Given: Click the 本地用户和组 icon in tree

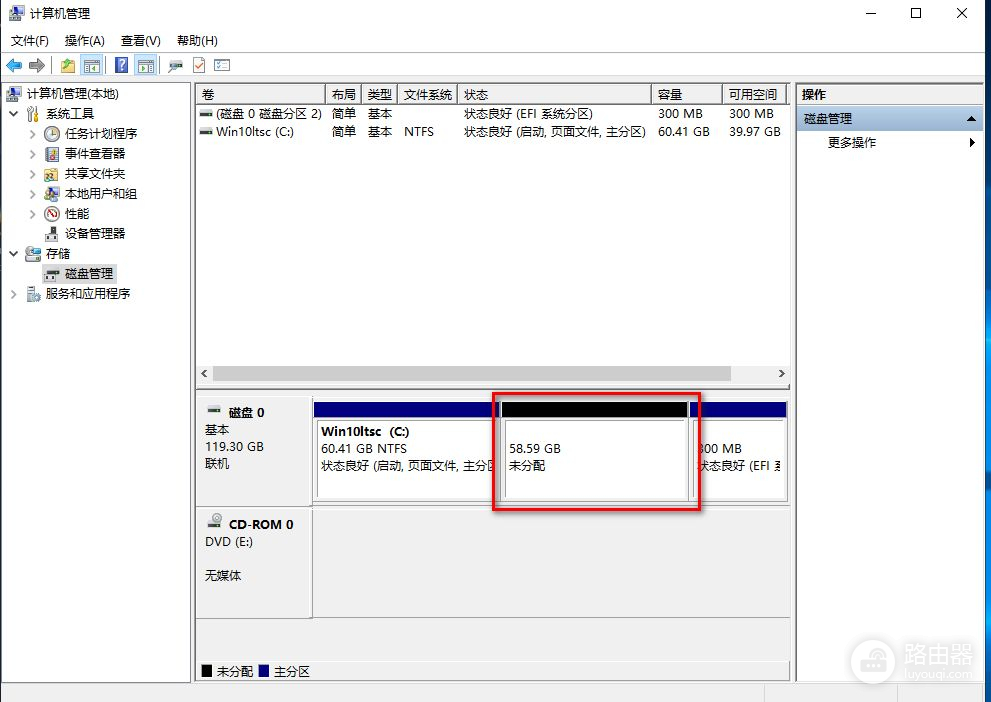Looking at the screenshot, I should point(52,194).
